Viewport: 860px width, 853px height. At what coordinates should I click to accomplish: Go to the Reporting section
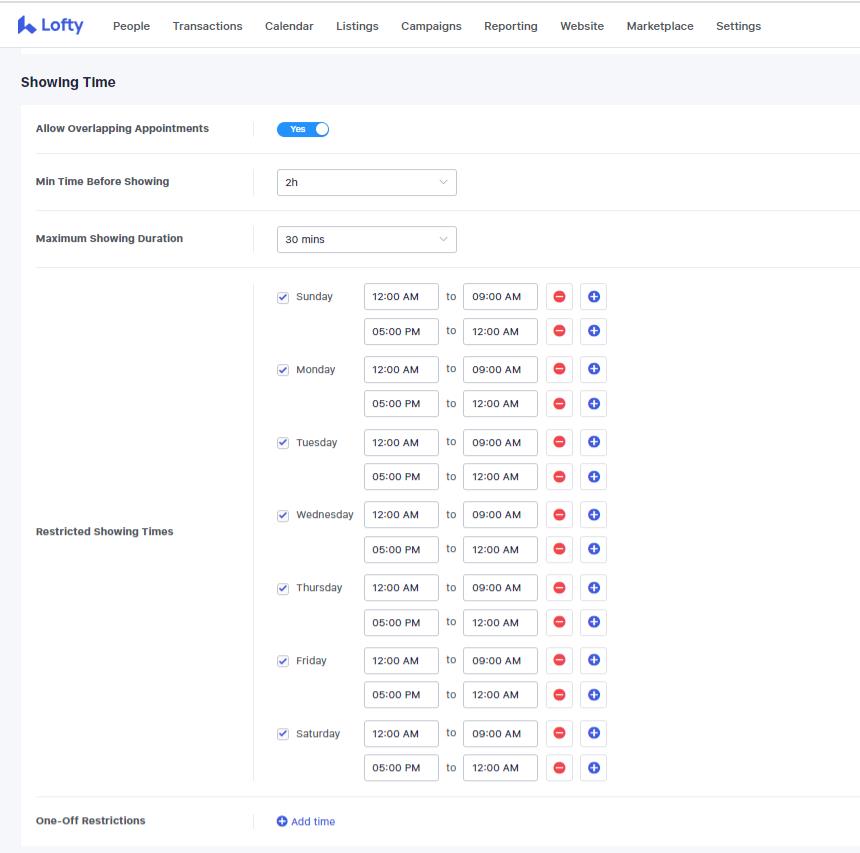pyautogui.click(x=510, y=26)
